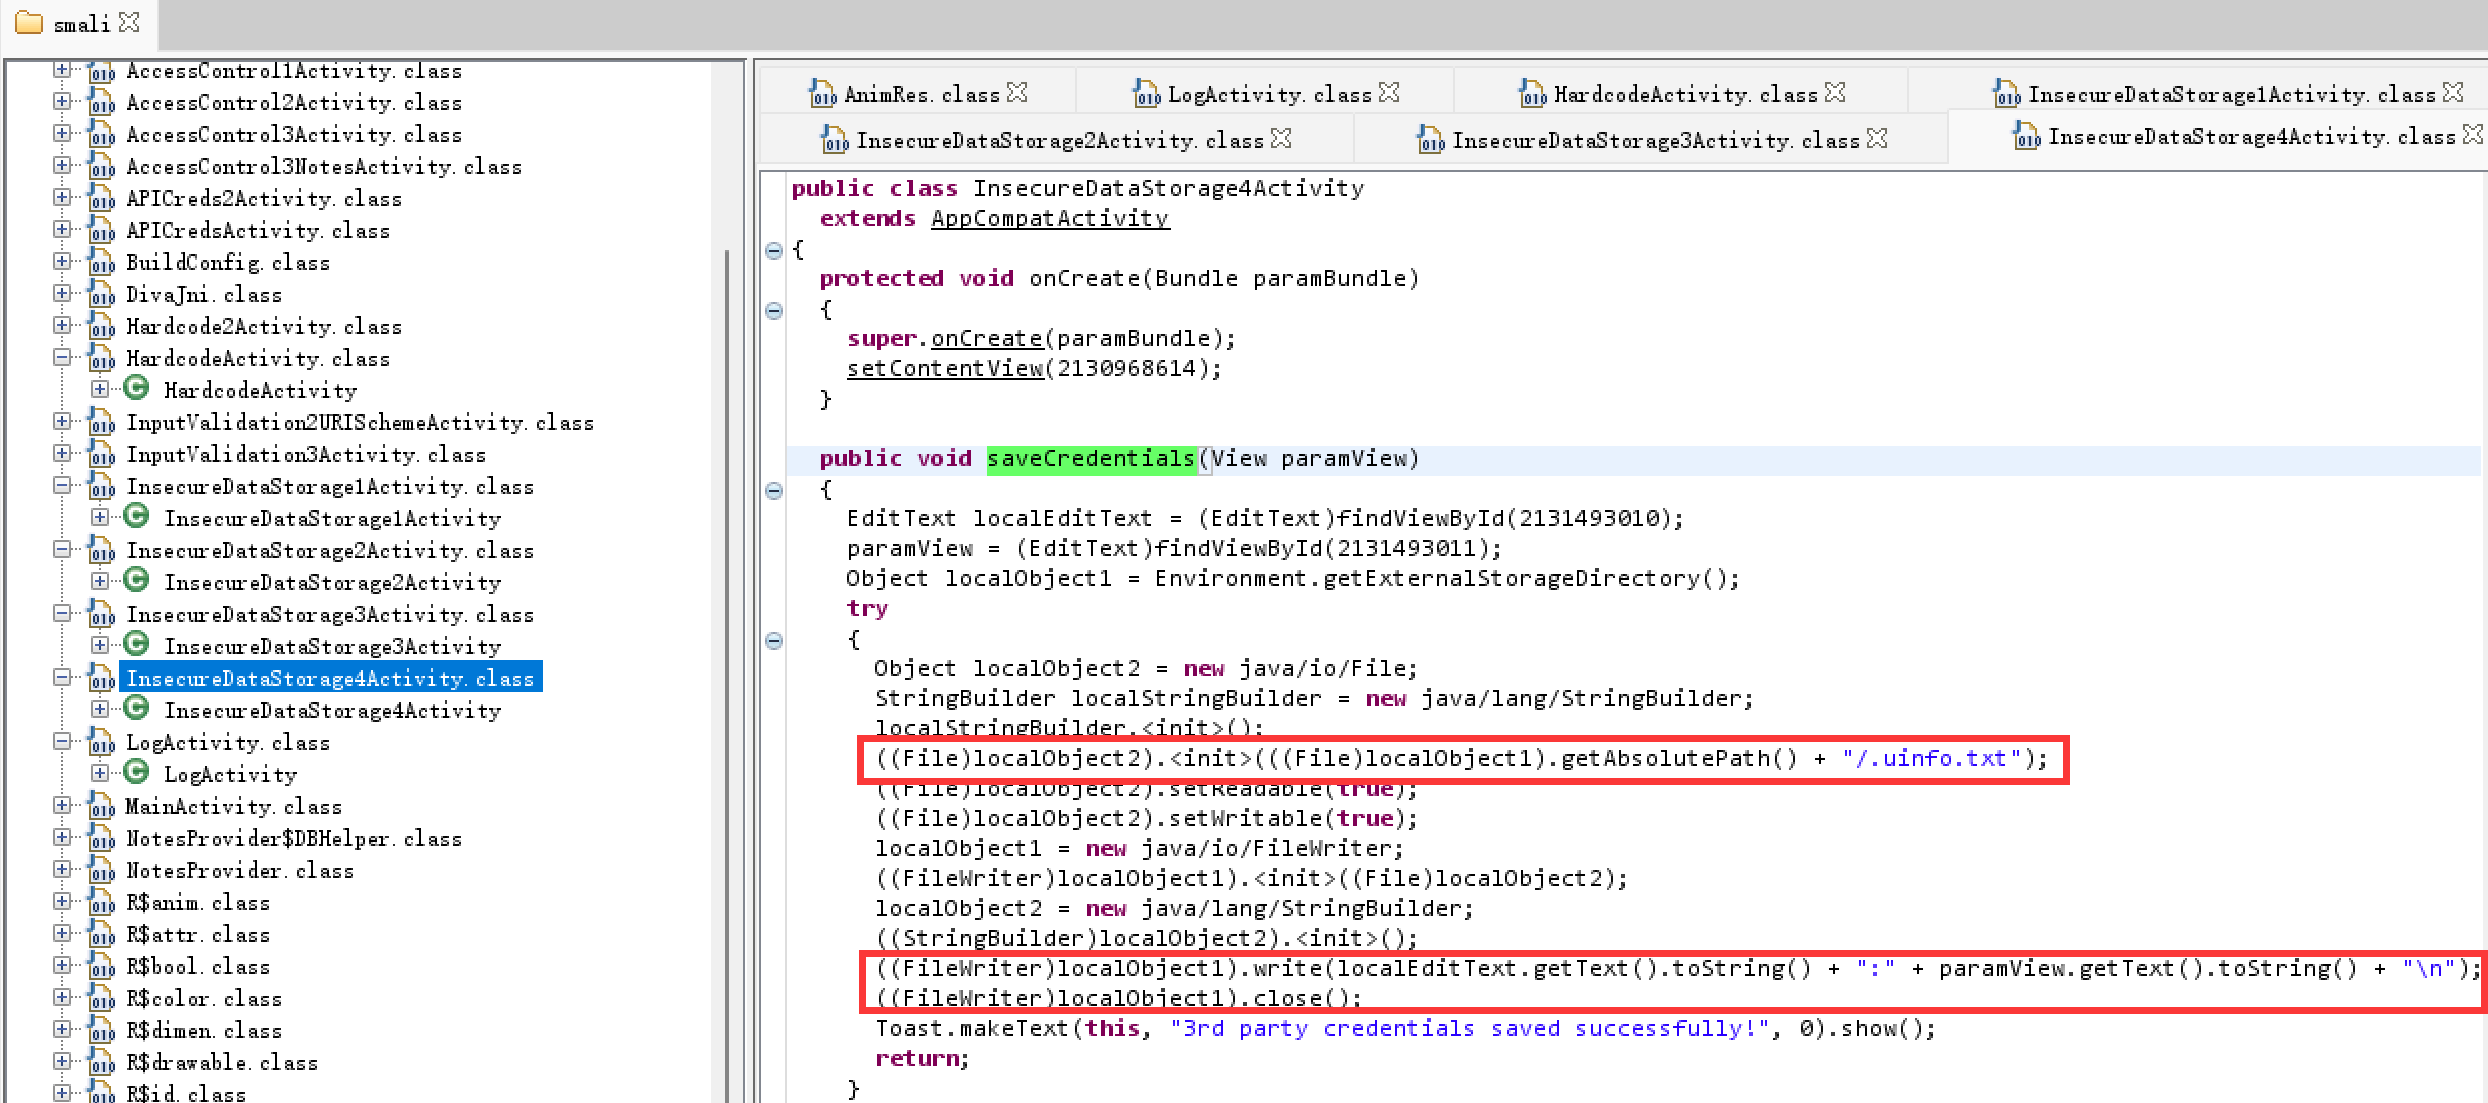
Task: Click the smali folder icon
Action: [x=29, y=23]
